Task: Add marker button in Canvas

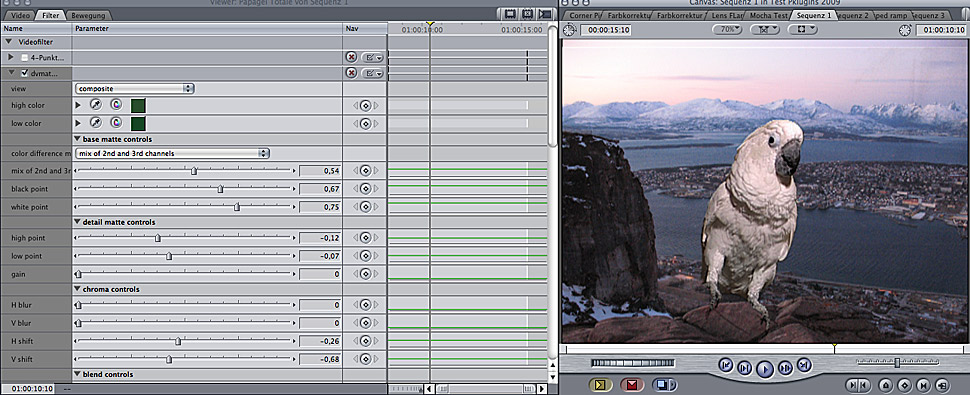Action: [x=886, y=385]
